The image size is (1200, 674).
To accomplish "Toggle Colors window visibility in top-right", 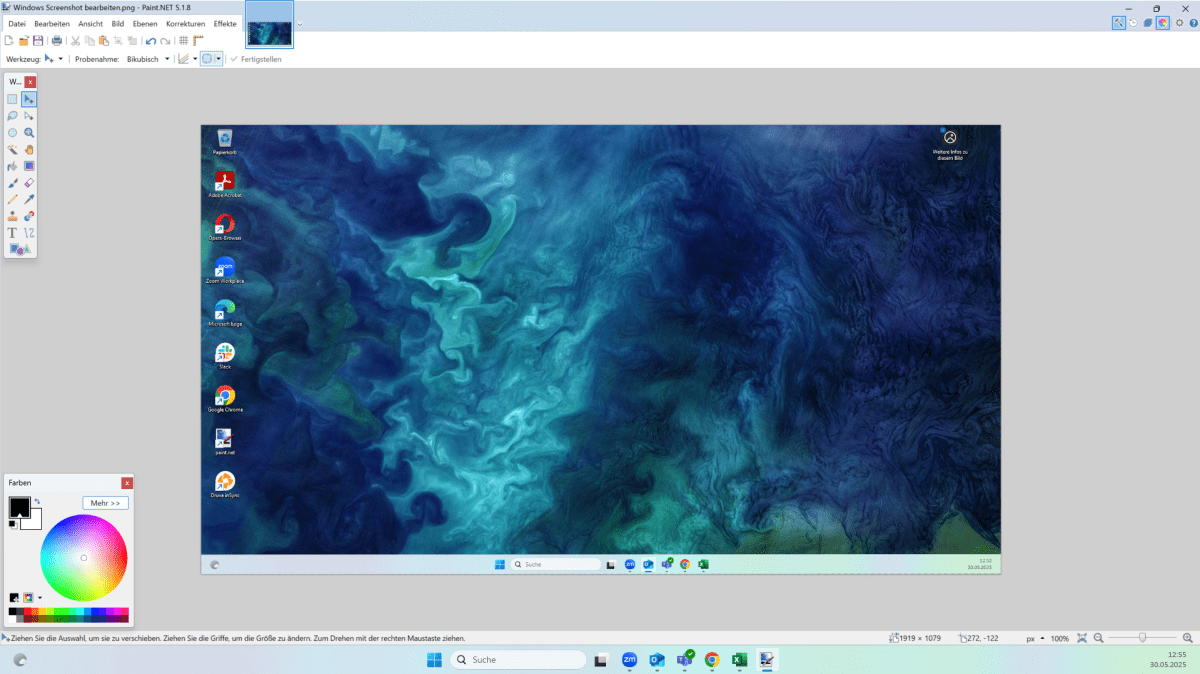I will coord(1163,23).
